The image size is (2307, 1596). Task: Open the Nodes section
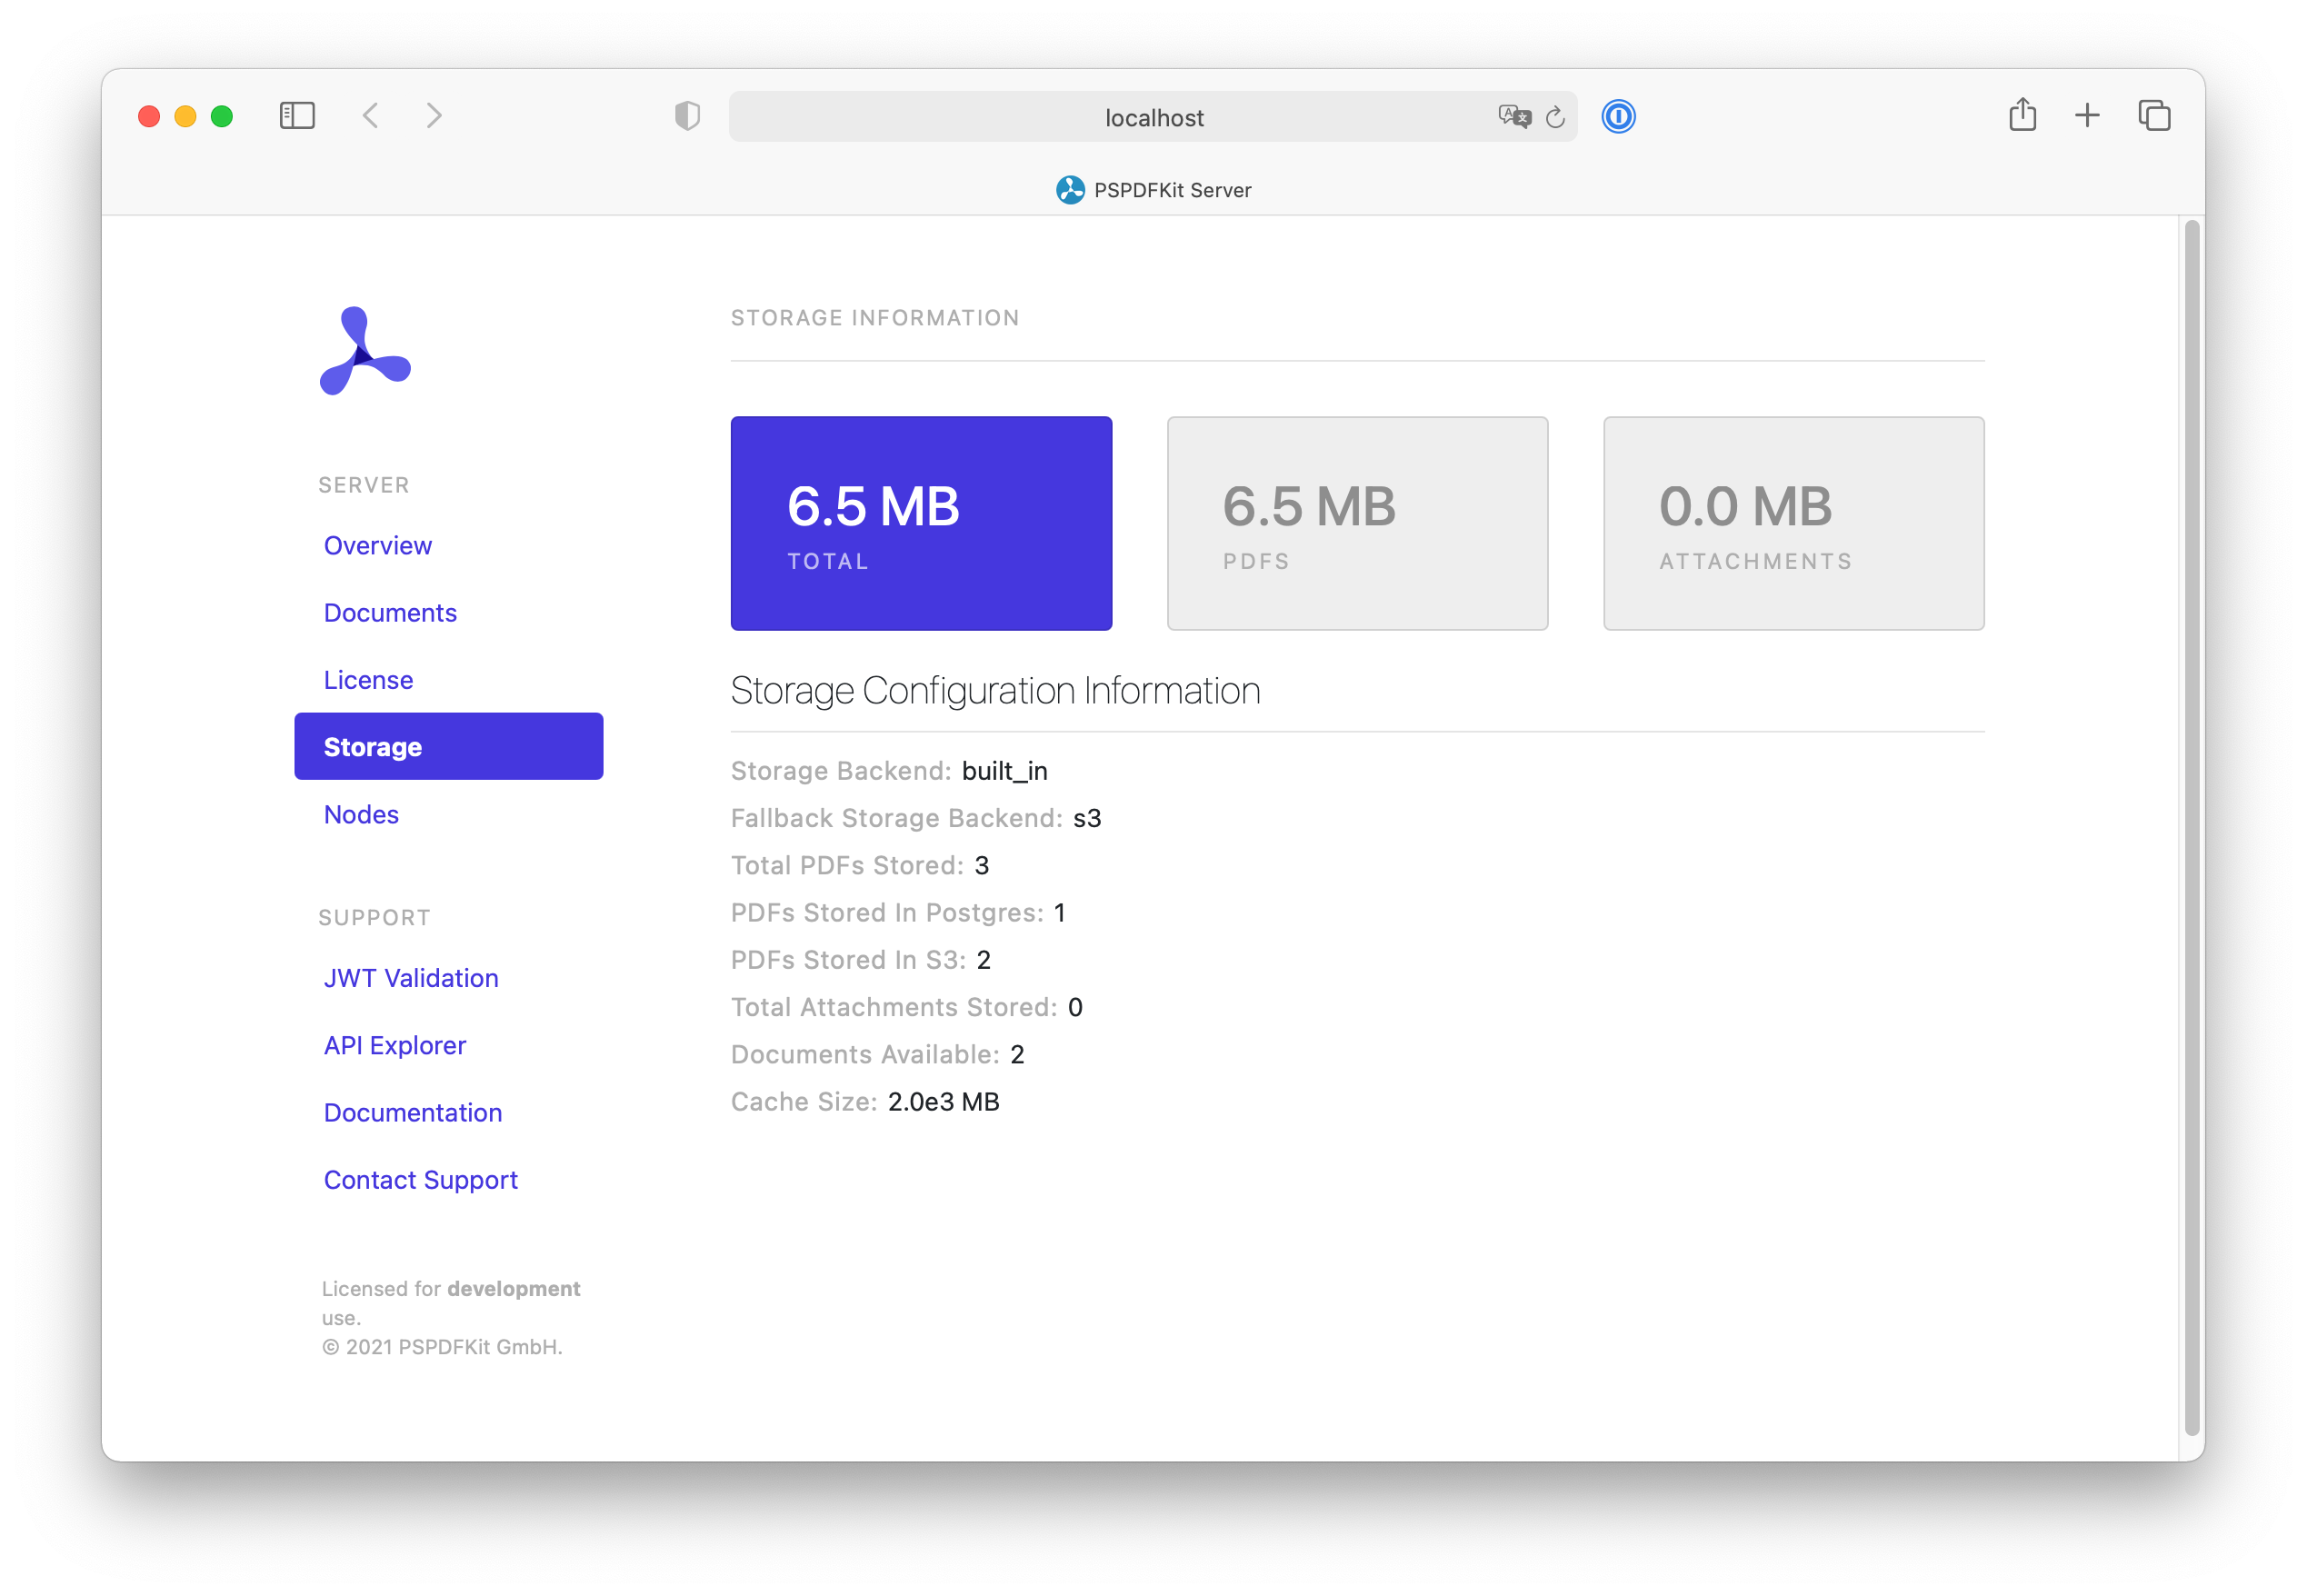coord(361,814)
